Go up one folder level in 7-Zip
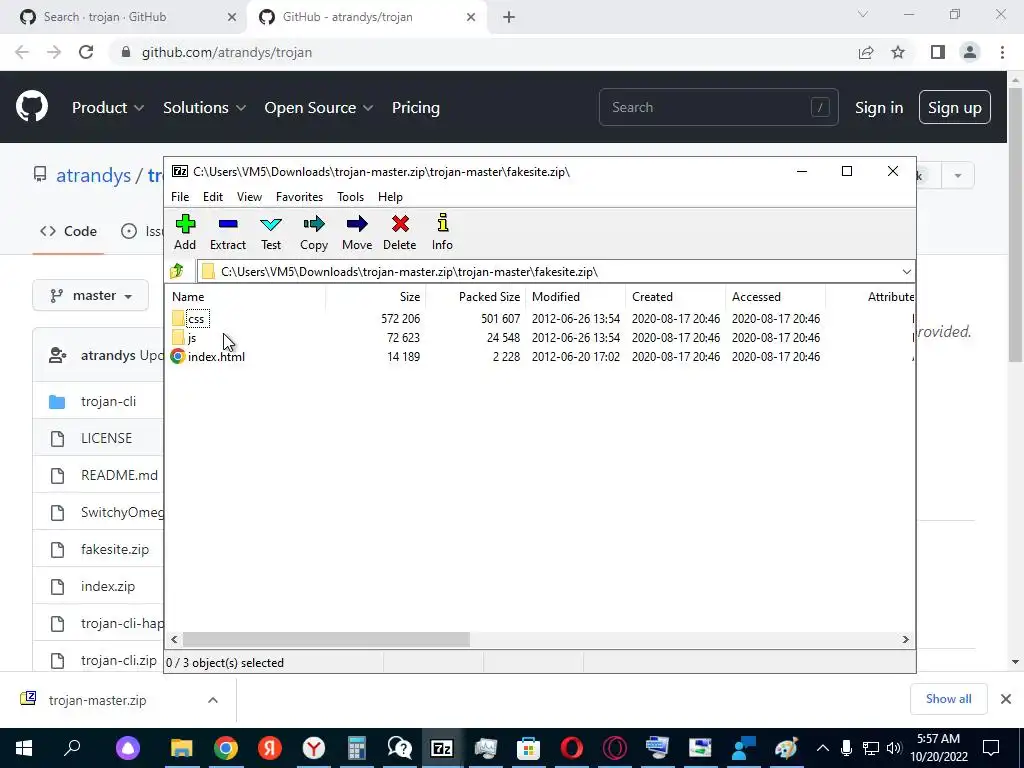 tap(177, 271)
